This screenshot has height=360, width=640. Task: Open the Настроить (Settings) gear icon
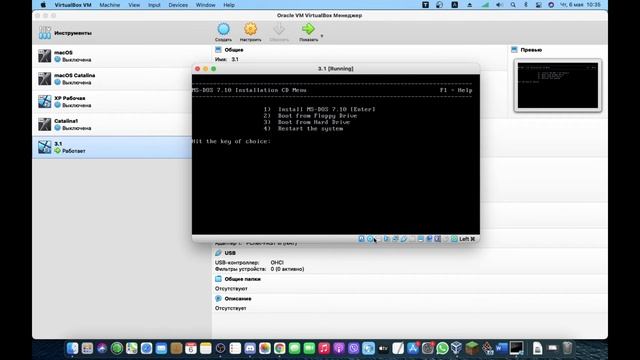(250, 32)
